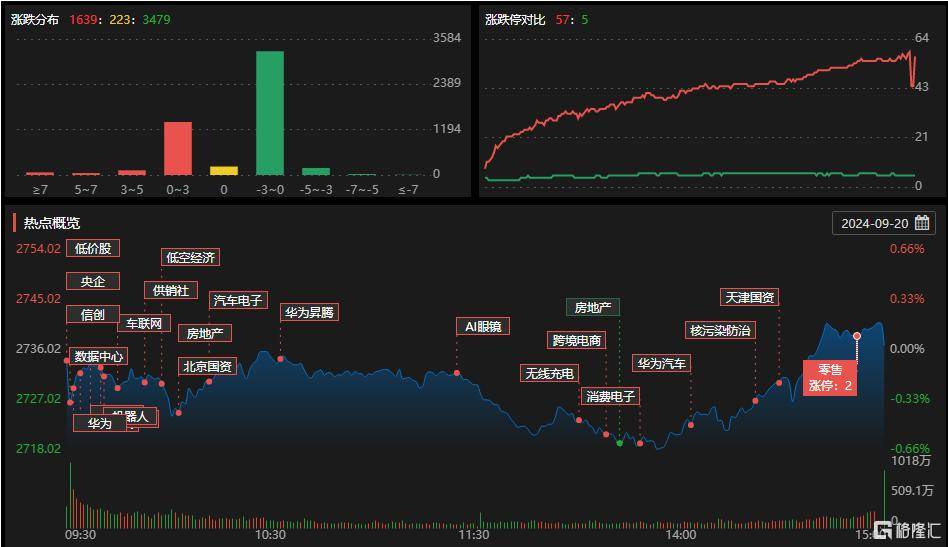Click the green marker dot on price line
Image resolution: width=948 pixels, height=547 pixels.
pos(619,442)
